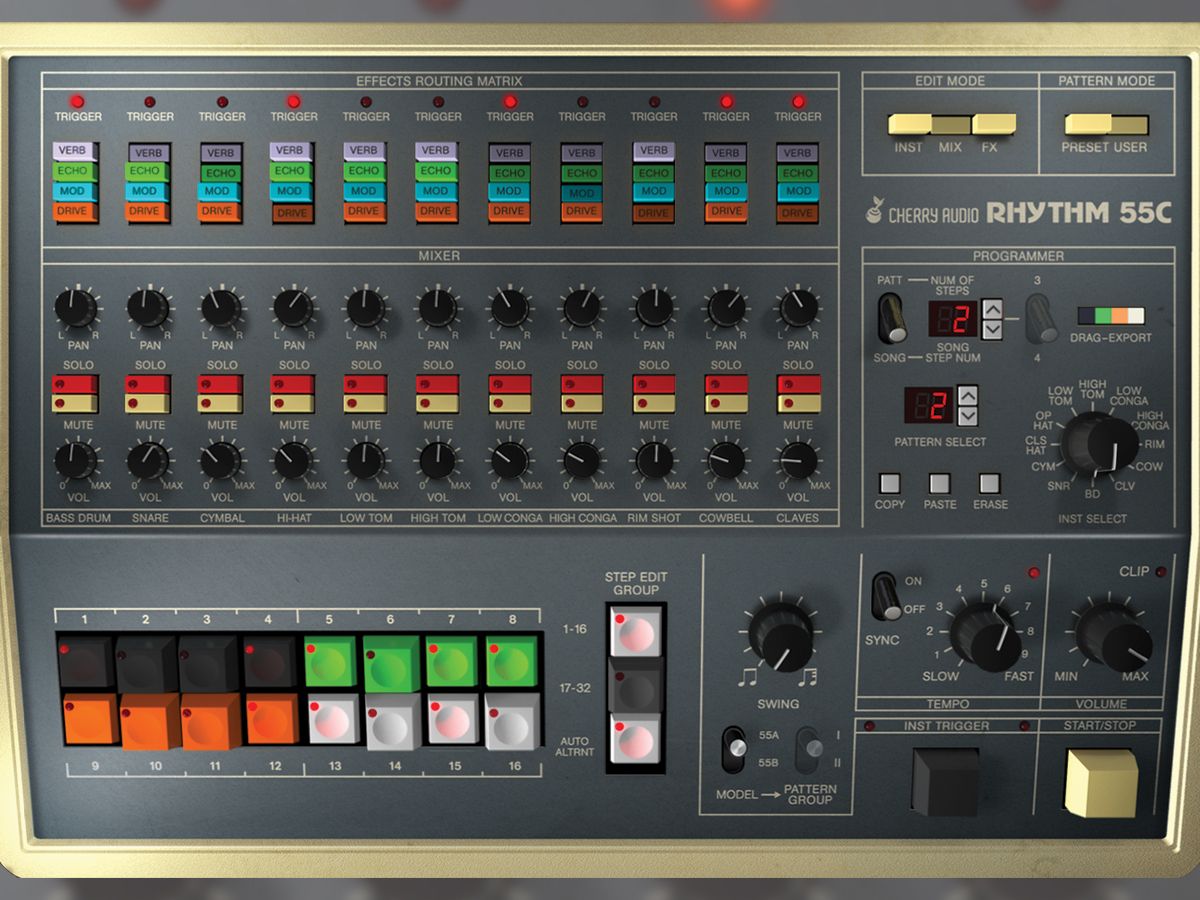This screenshot has height=900, width=1200.
Task: Toggle the SYNC on/off switch
Action: point(885,596)
